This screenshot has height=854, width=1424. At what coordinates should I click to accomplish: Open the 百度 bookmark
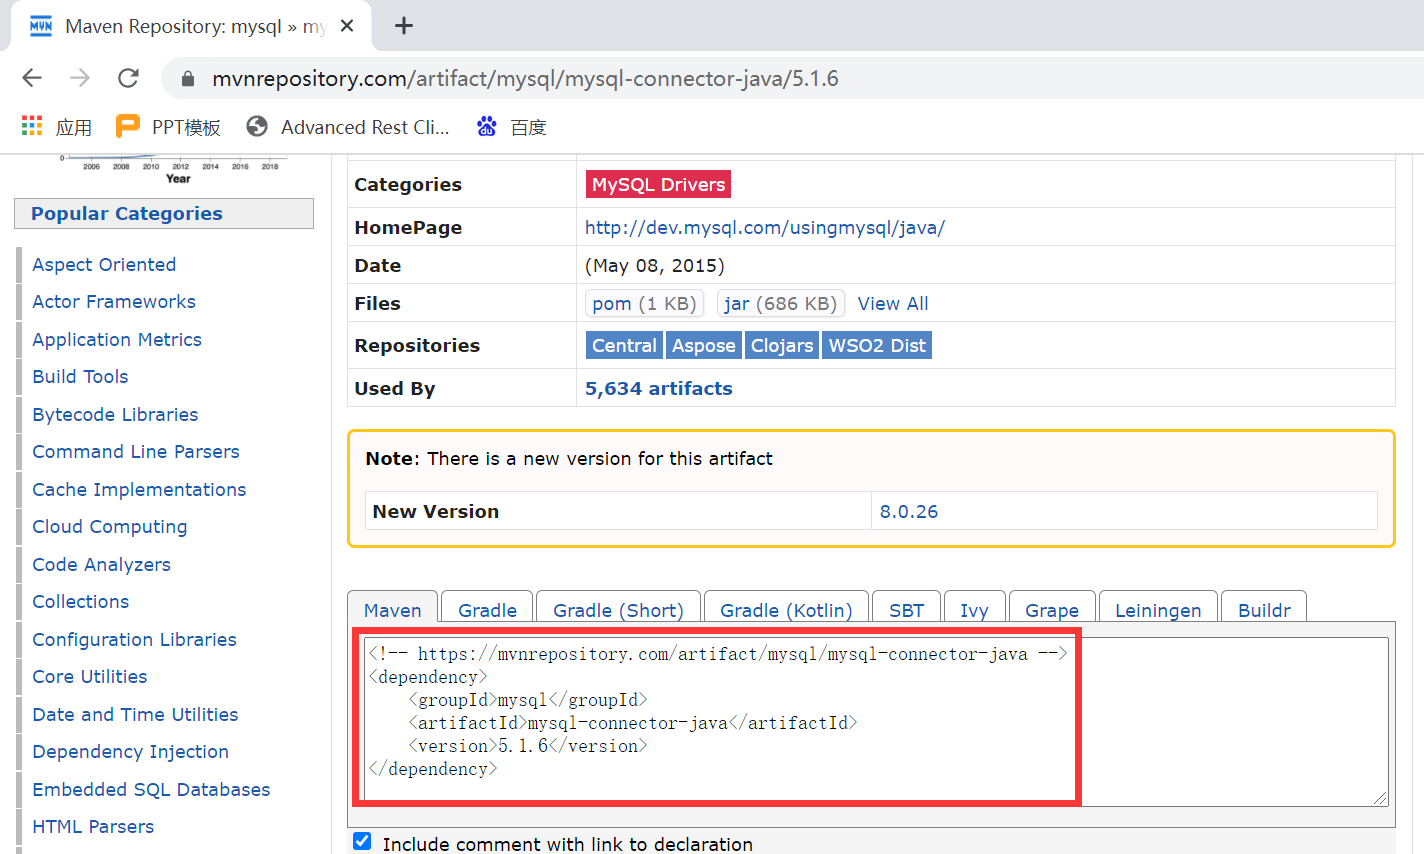coord(512,127)
